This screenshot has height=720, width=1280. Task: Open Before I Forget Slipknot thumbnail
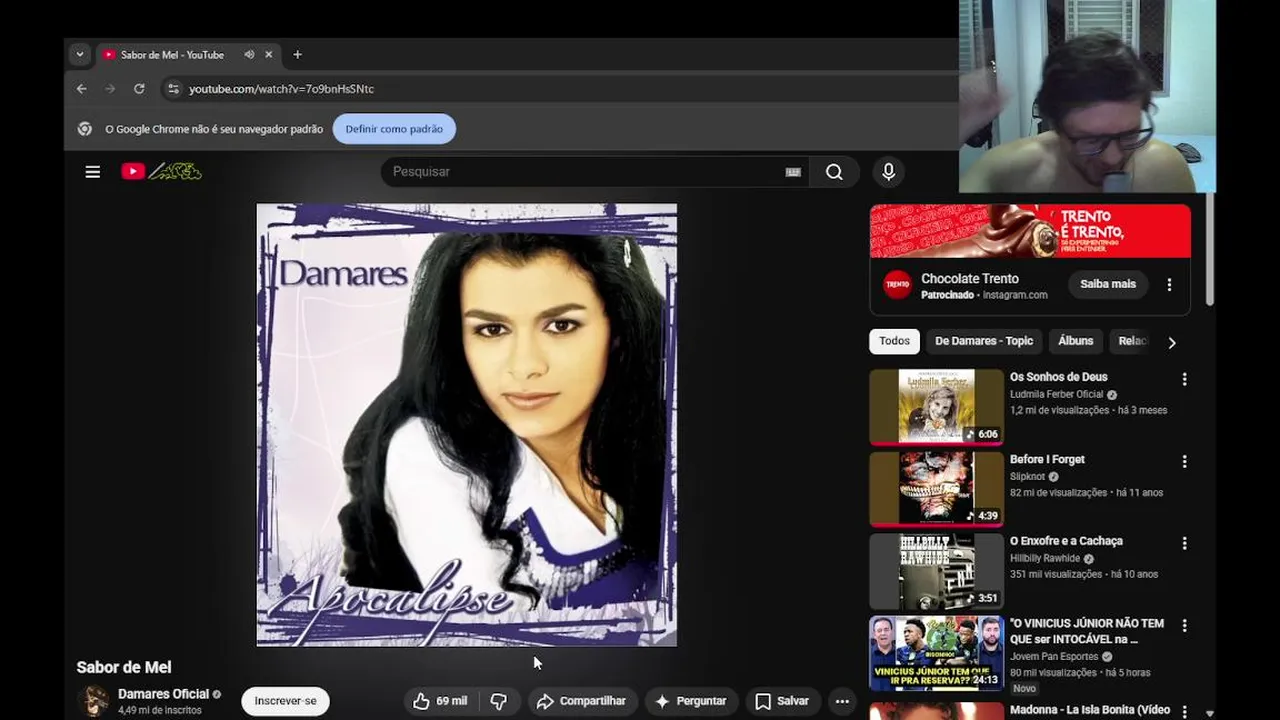click(936, 489)
